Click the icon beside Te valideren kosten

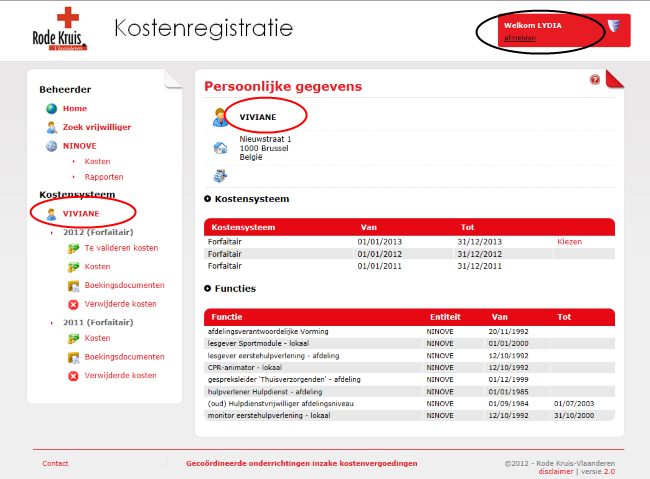pos(73,248)
